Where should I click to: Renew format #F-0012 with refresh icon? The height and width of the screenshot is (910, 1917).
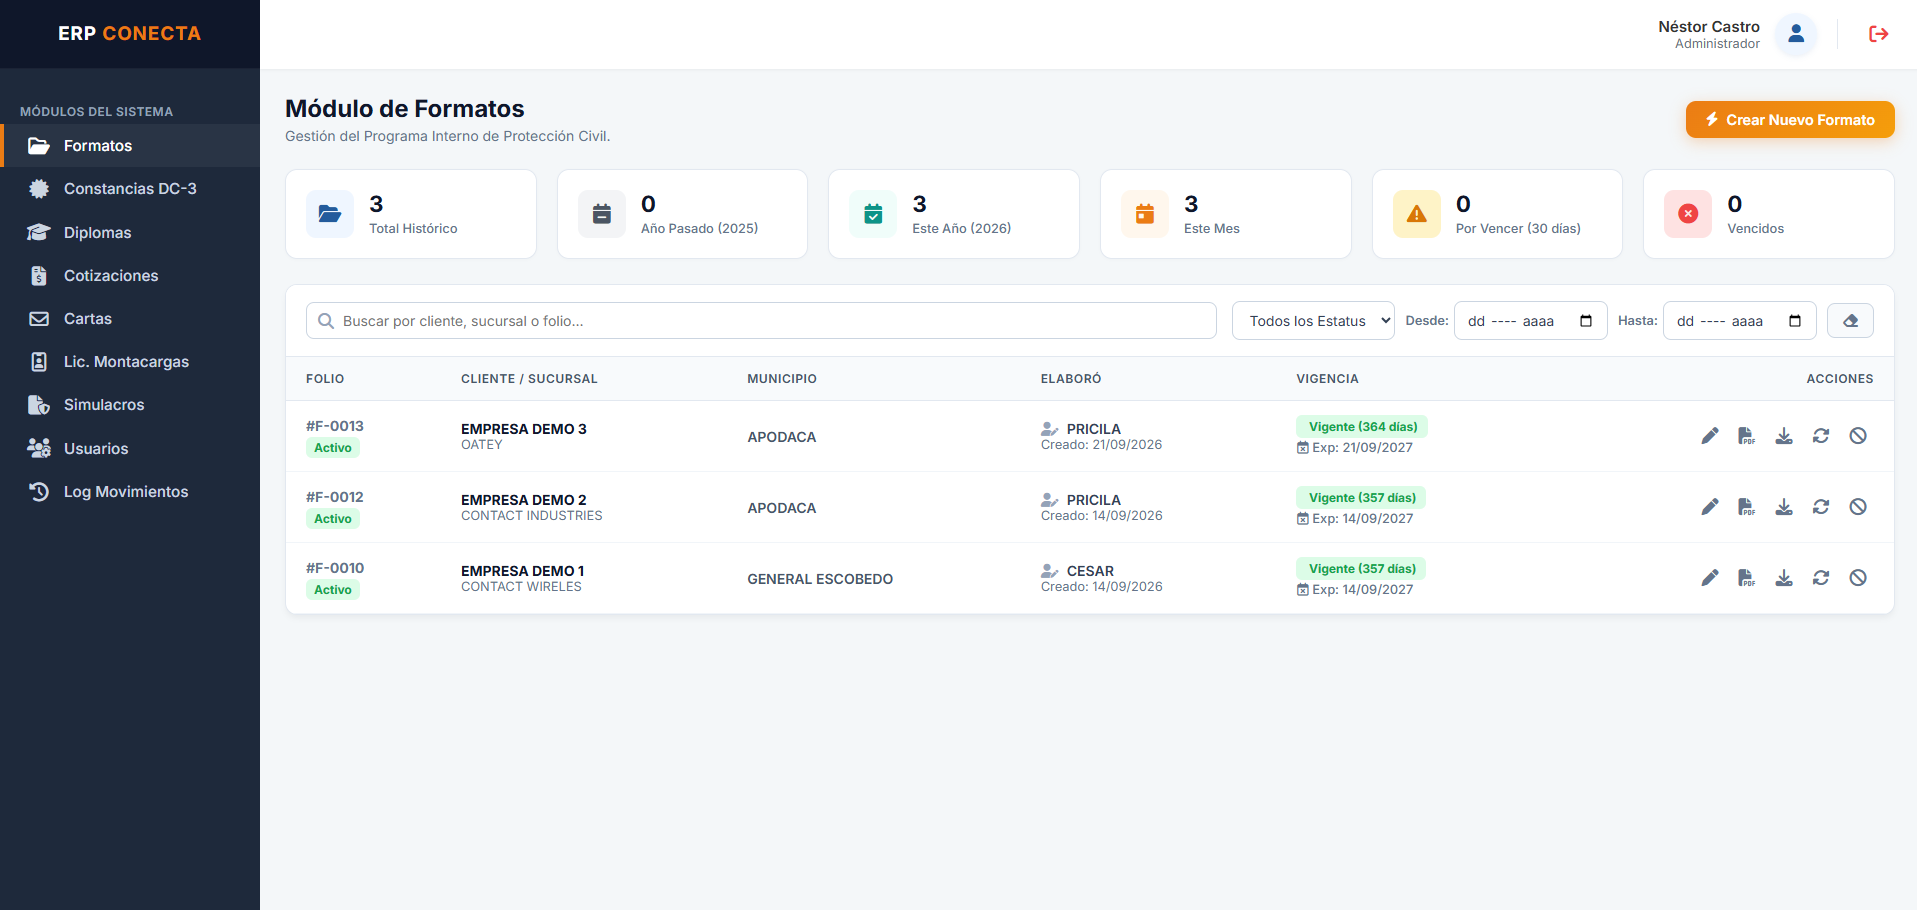click(x=1821, y=507)
